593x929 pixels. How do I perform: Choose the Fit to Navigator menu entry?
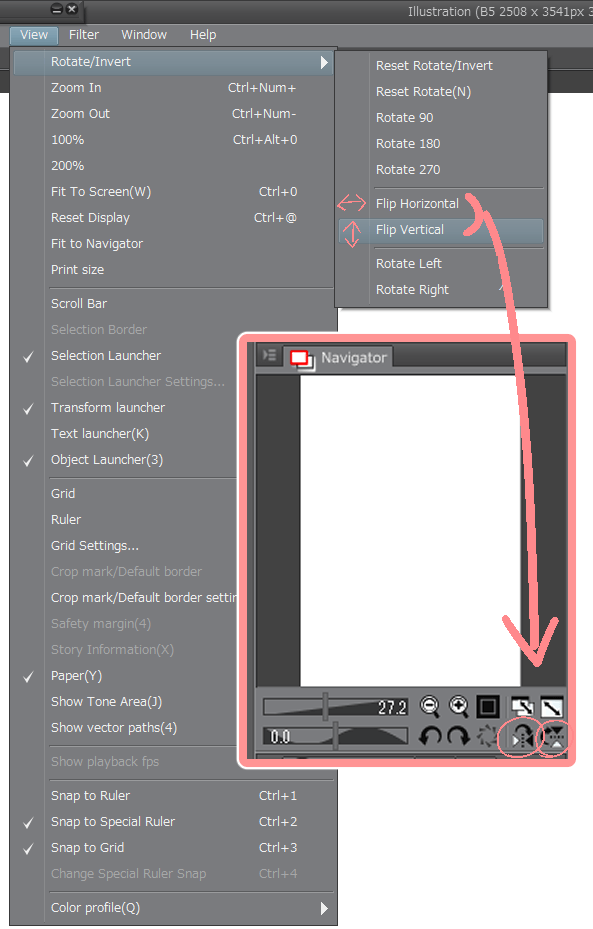click(x=173, y=244)
